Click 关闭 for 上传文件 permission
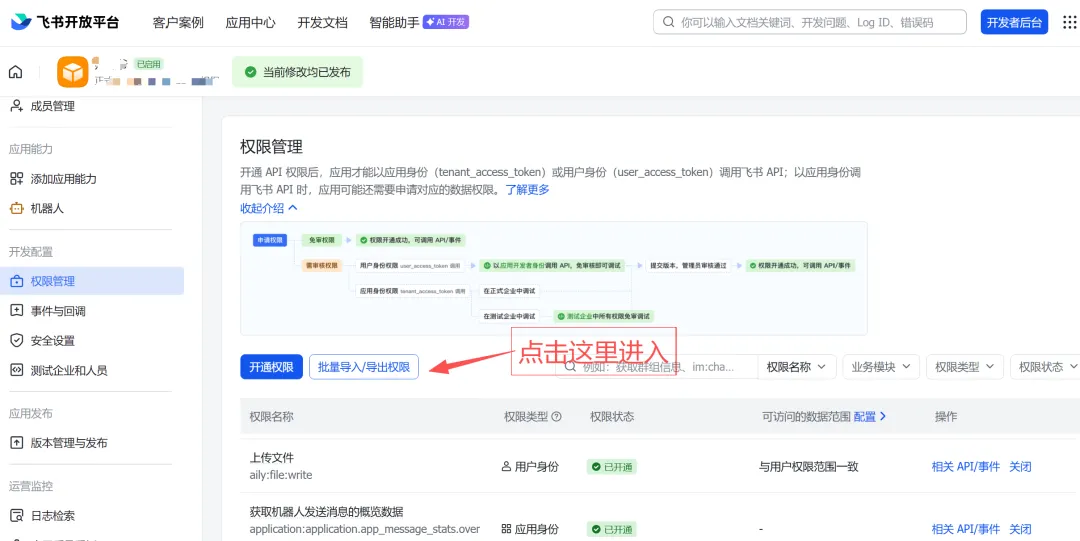 point(1020,467)
